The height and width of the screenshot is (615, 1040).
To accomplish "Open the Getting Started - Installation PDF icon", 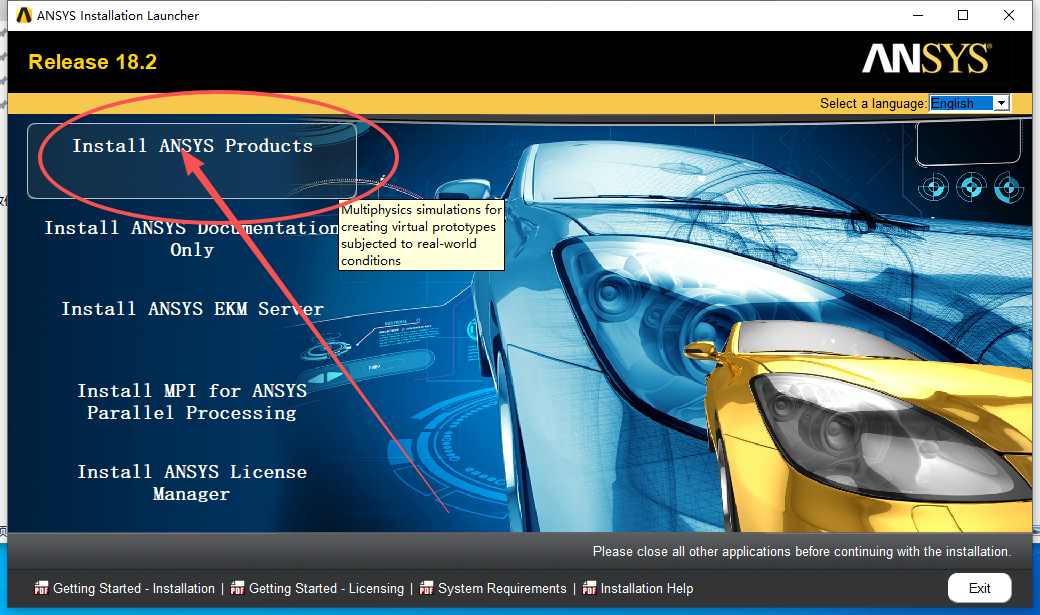I will [40, 588].
